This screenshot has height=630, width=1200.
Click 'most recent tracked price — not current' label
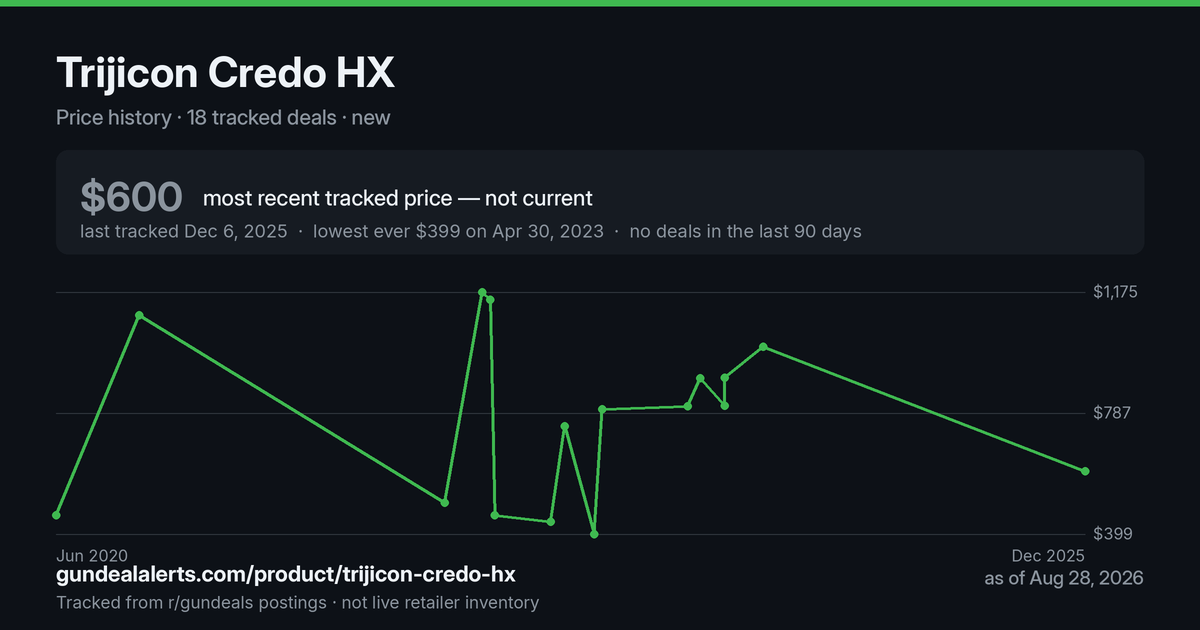click(398, 198)
